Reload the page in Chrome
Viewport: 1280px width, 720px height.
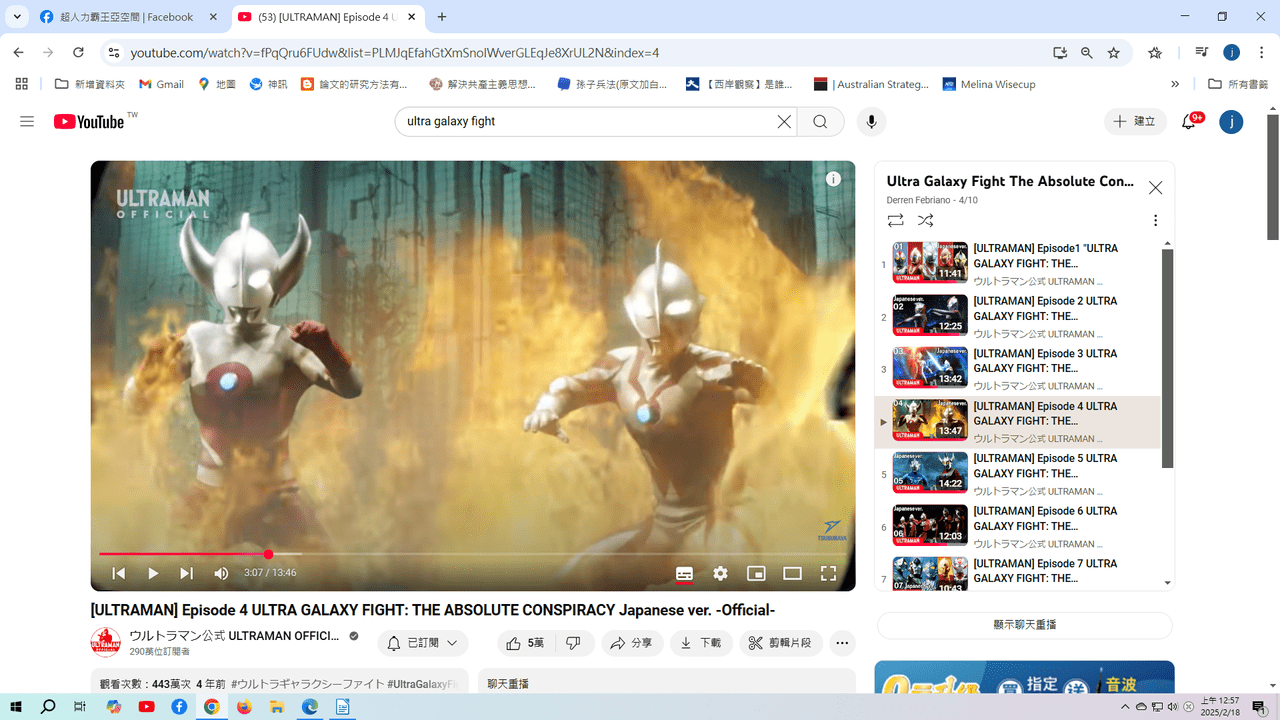[78, 52]
